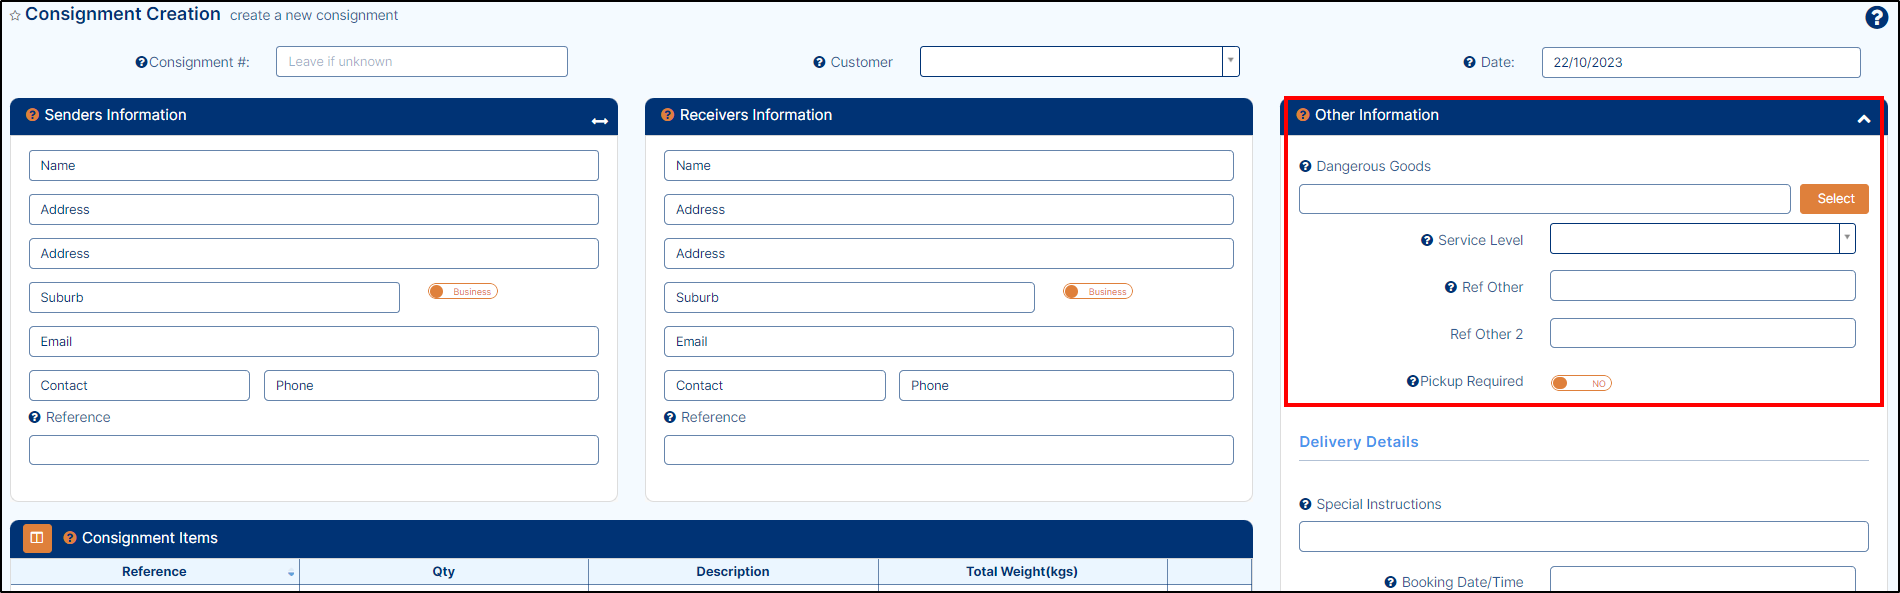Sort by the Reference column header

click(x=154, y=572)
